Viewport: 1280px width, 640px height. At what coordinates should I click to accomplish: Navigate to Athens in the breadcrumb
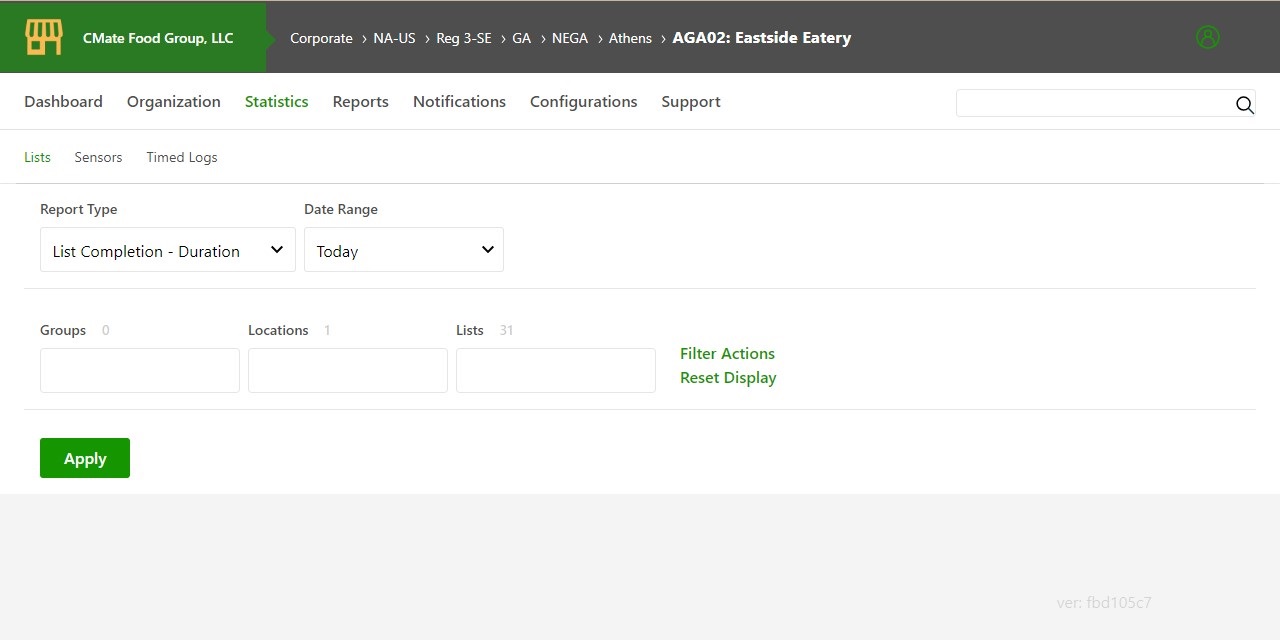coord(630,39)
